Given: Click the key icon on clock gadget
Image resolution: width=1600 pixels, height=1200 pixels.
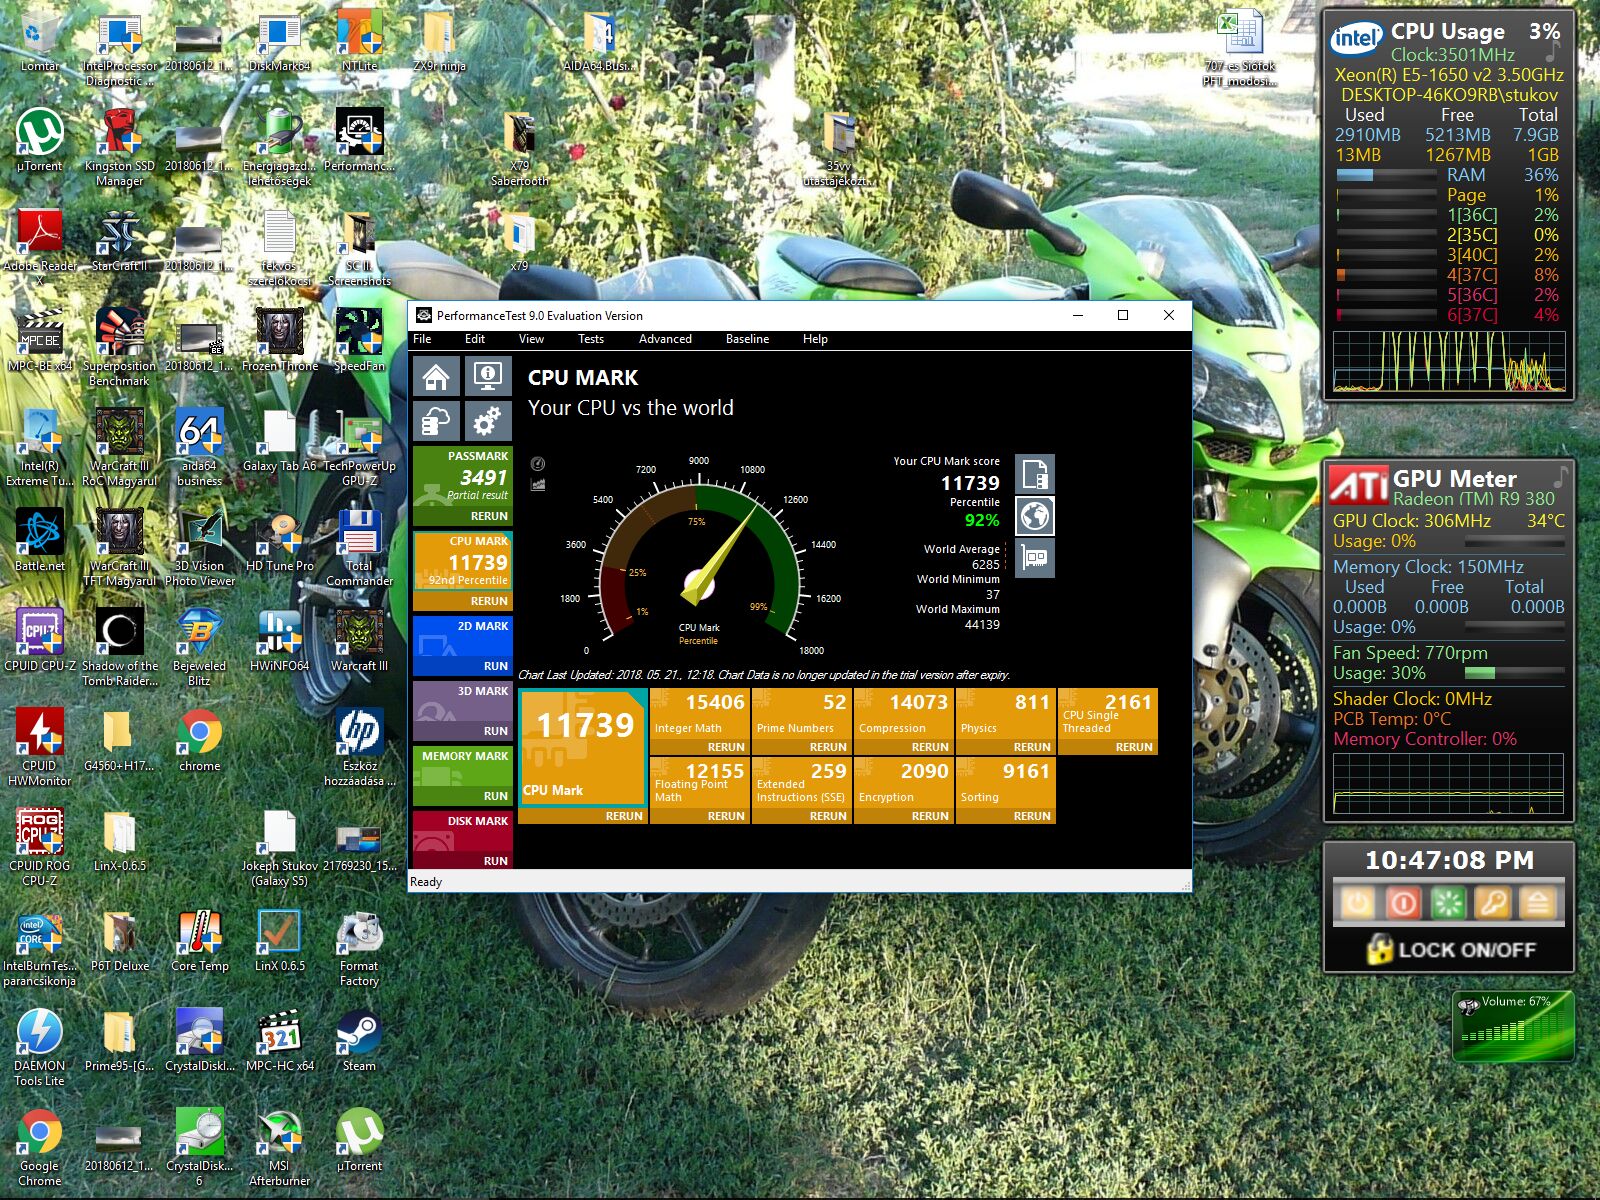Looking at the screenshot, I should tap(1493, 904).
